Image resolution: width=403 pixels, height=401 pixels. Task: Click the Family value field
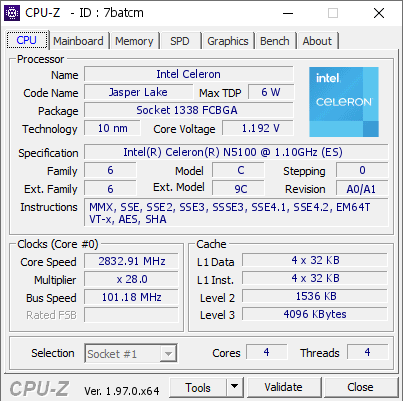[110, 170]
